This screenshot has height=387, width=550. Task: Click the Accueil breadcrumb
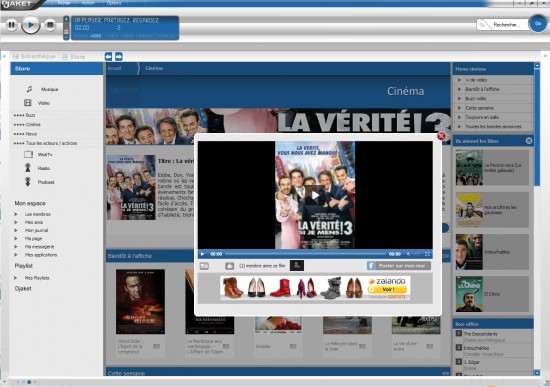pos(114,68)
